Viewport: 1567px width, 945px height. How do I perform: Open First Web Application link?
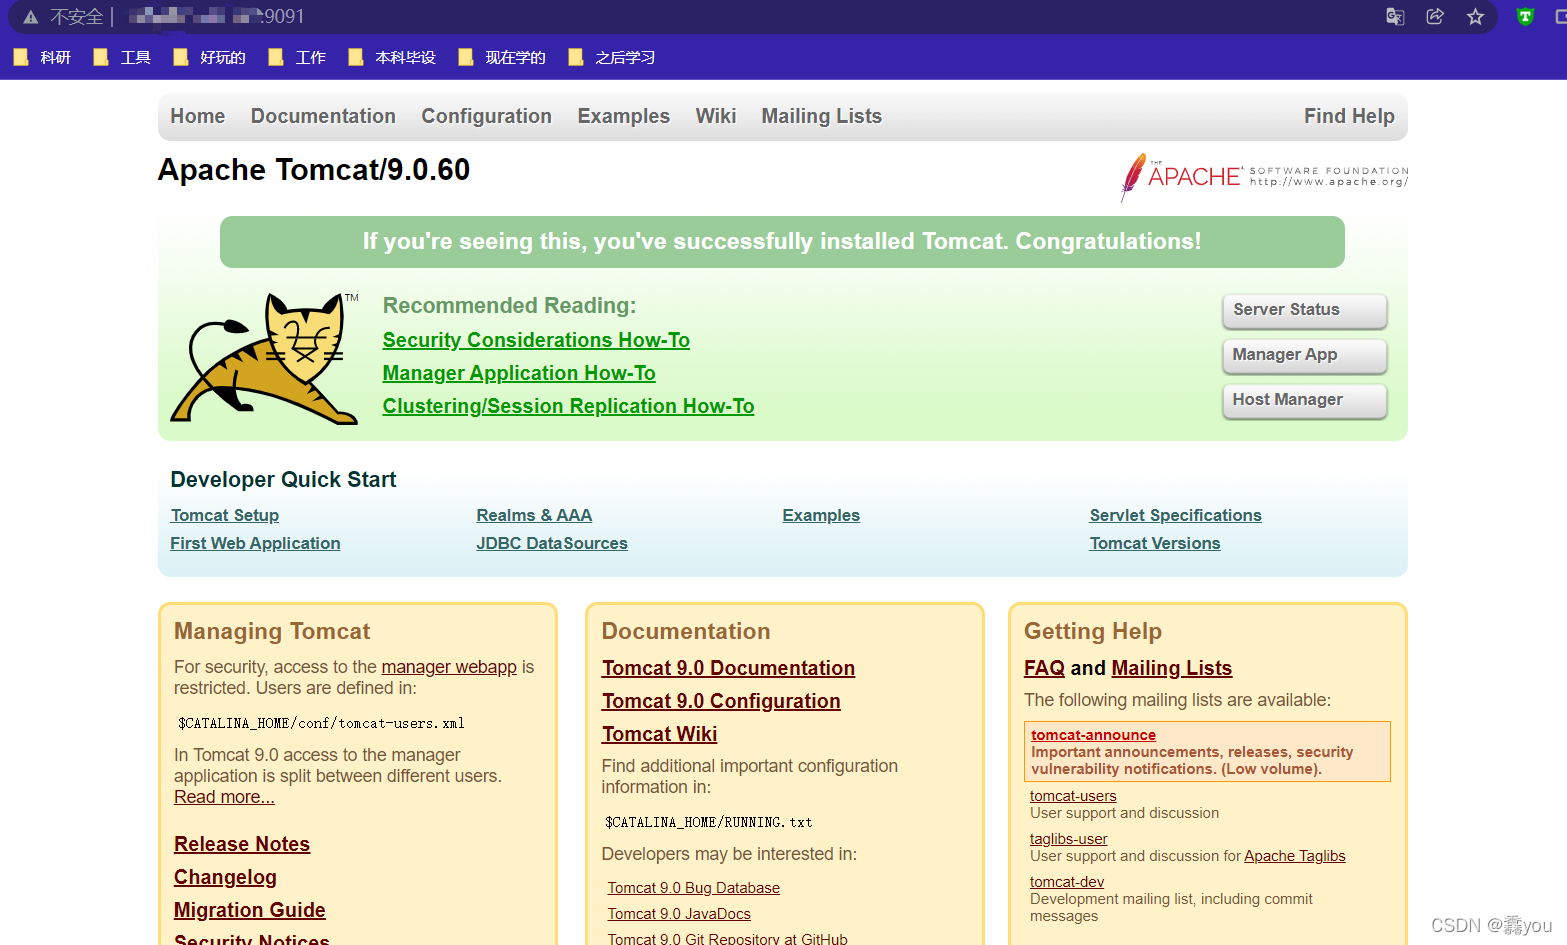coord(255,543)
